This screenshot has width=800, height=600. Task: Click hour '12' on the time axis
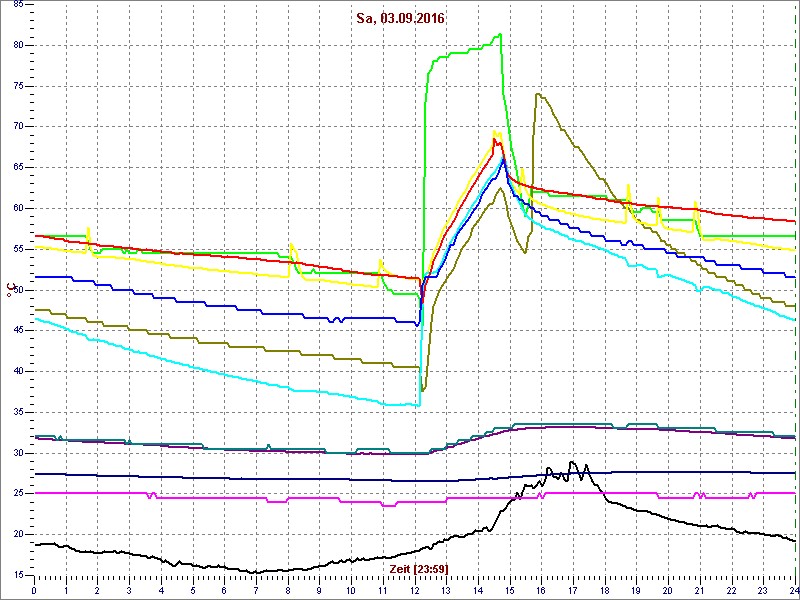coord(415,590)
